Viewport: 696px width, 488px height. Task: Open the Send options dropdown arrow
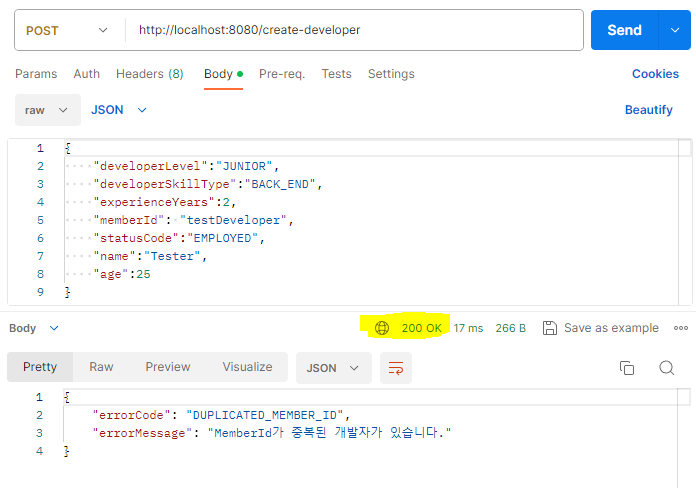click(x=675, y=30)
